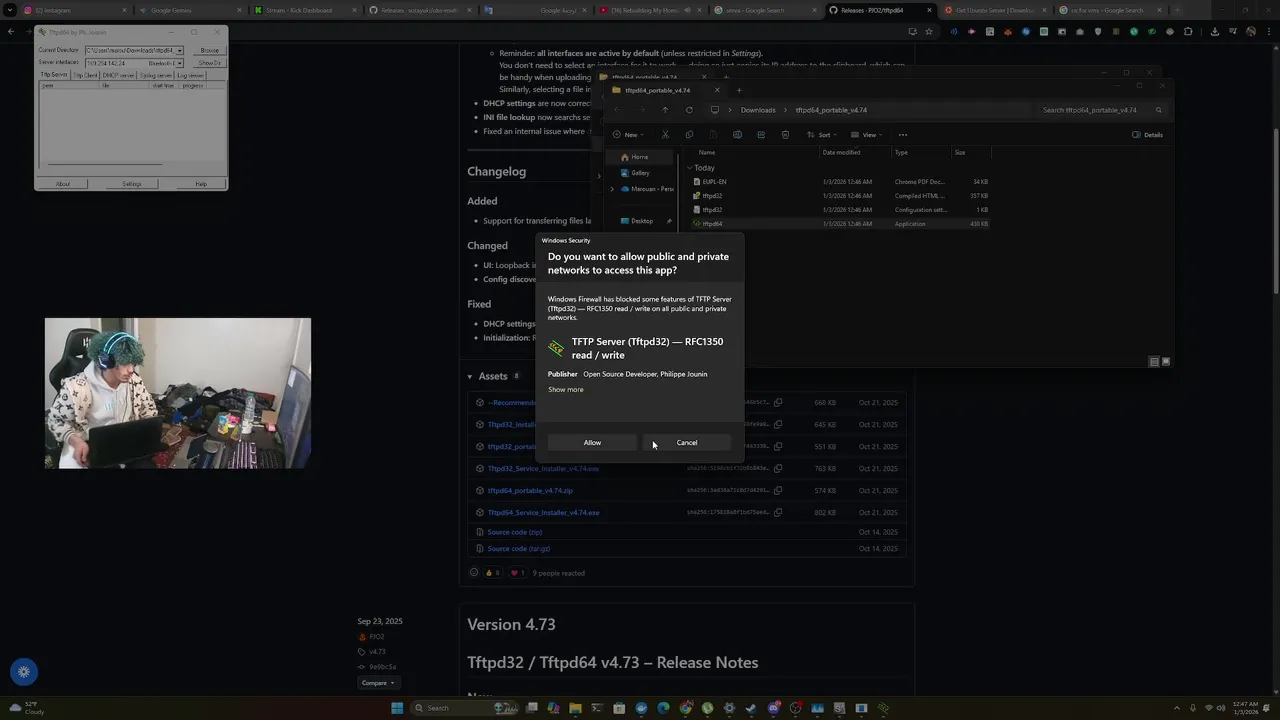This screenshot has width=1280, height=720.
Task: Expand Show more in firewall dialog
Action: coord(566,390)
